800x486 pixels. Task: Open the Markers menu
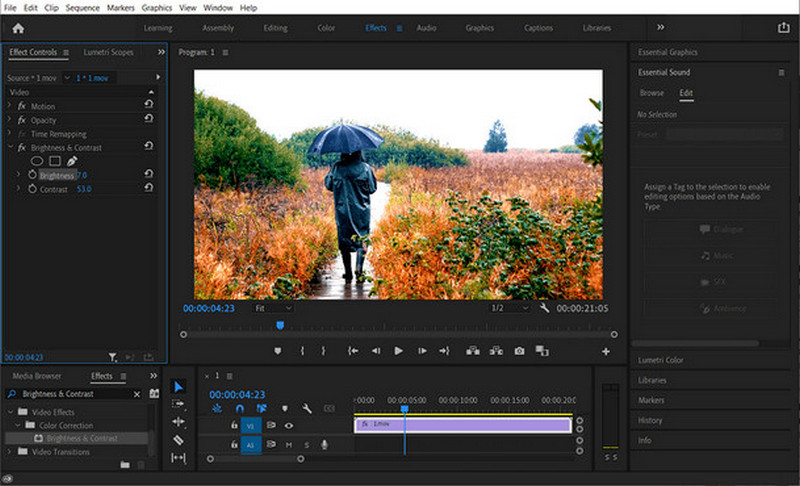coord(120,8)
